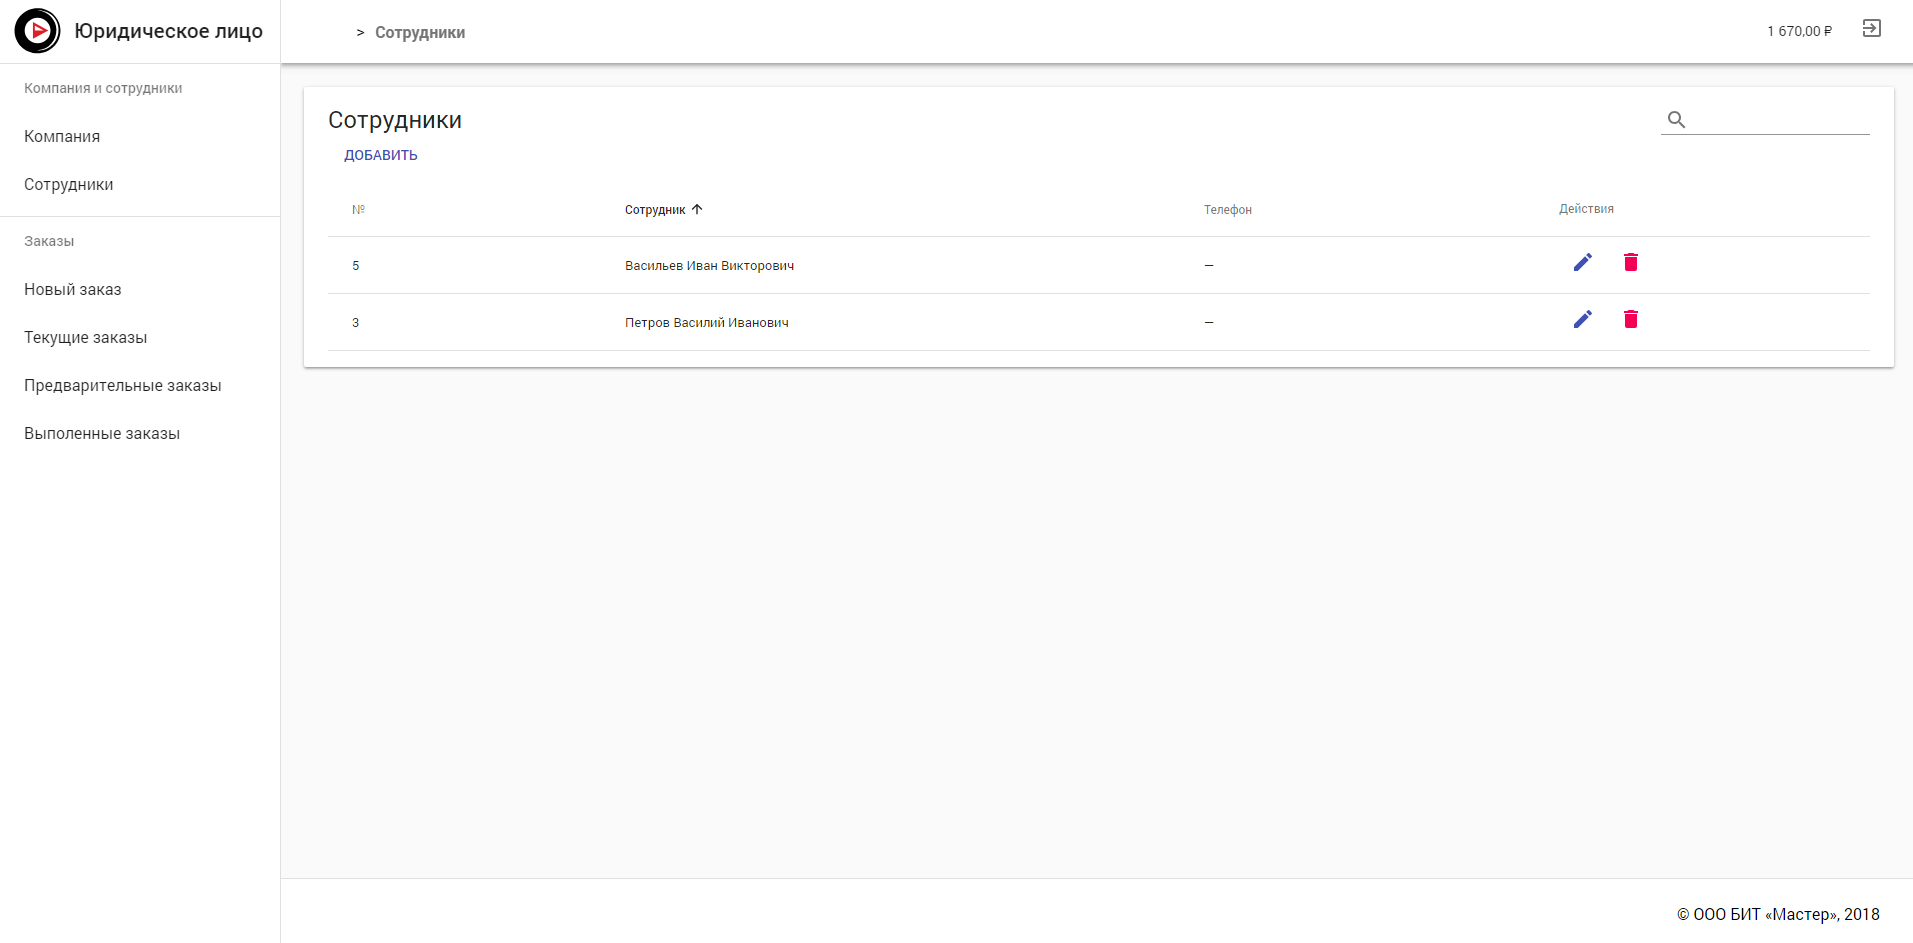Open Предварительные заказы page
Screen dimensions: 1913x943
point(123,386)
